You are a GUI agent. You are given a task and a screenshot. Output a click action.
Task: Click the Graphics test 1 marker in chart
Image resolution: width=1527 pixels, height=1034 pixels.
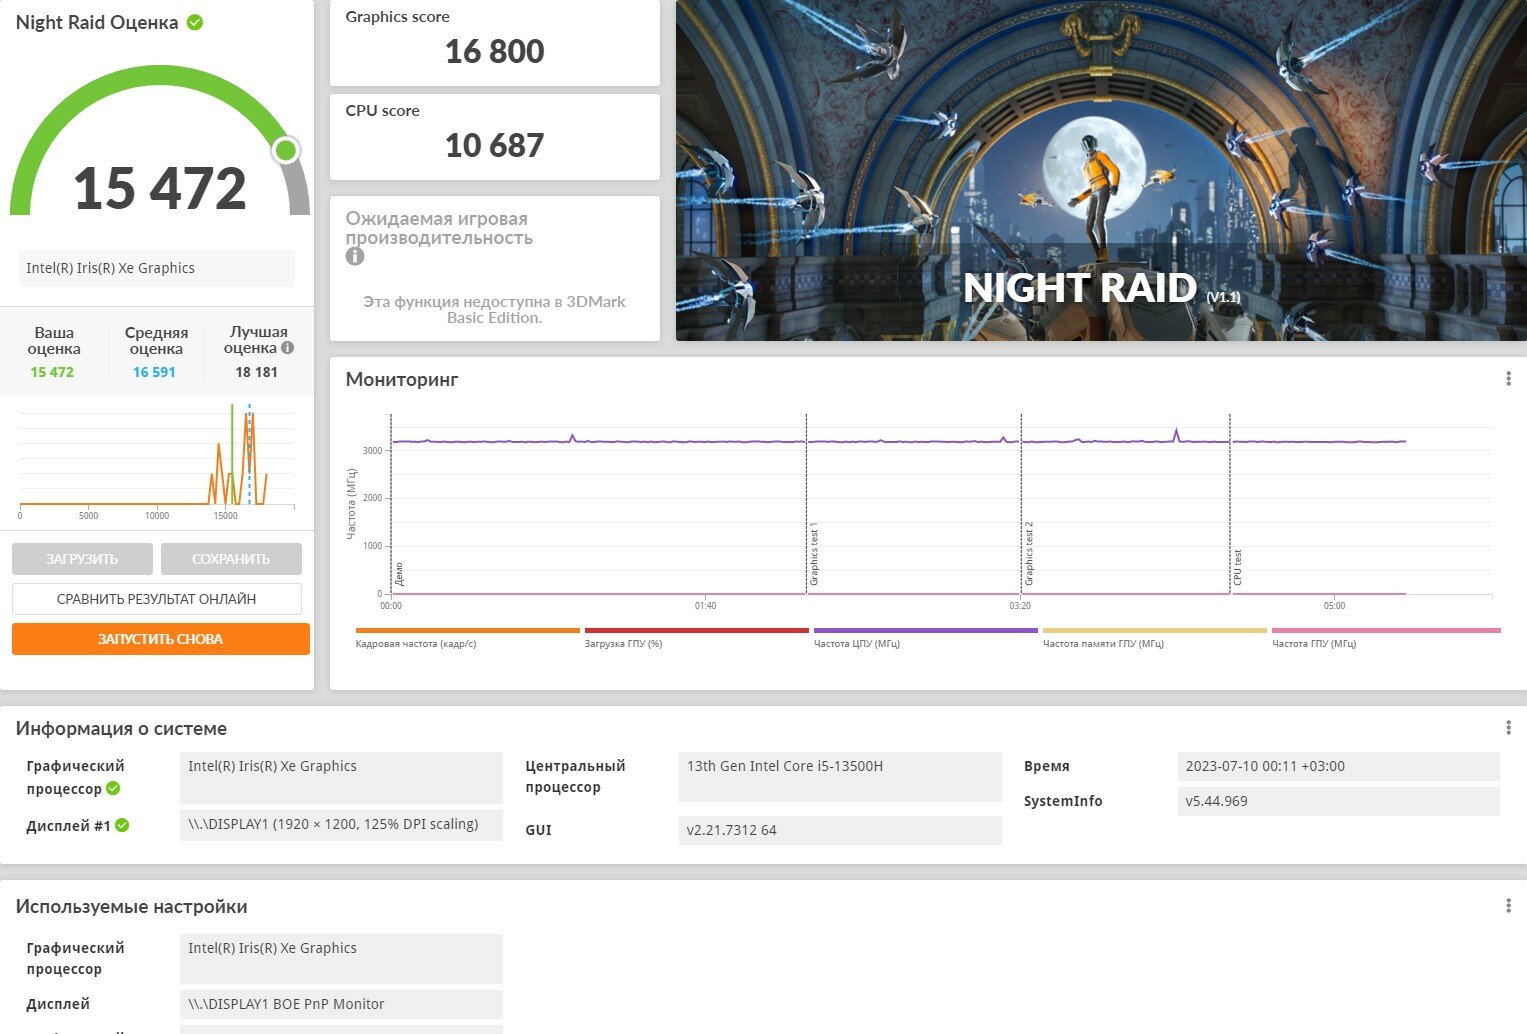tap(814, 554)
